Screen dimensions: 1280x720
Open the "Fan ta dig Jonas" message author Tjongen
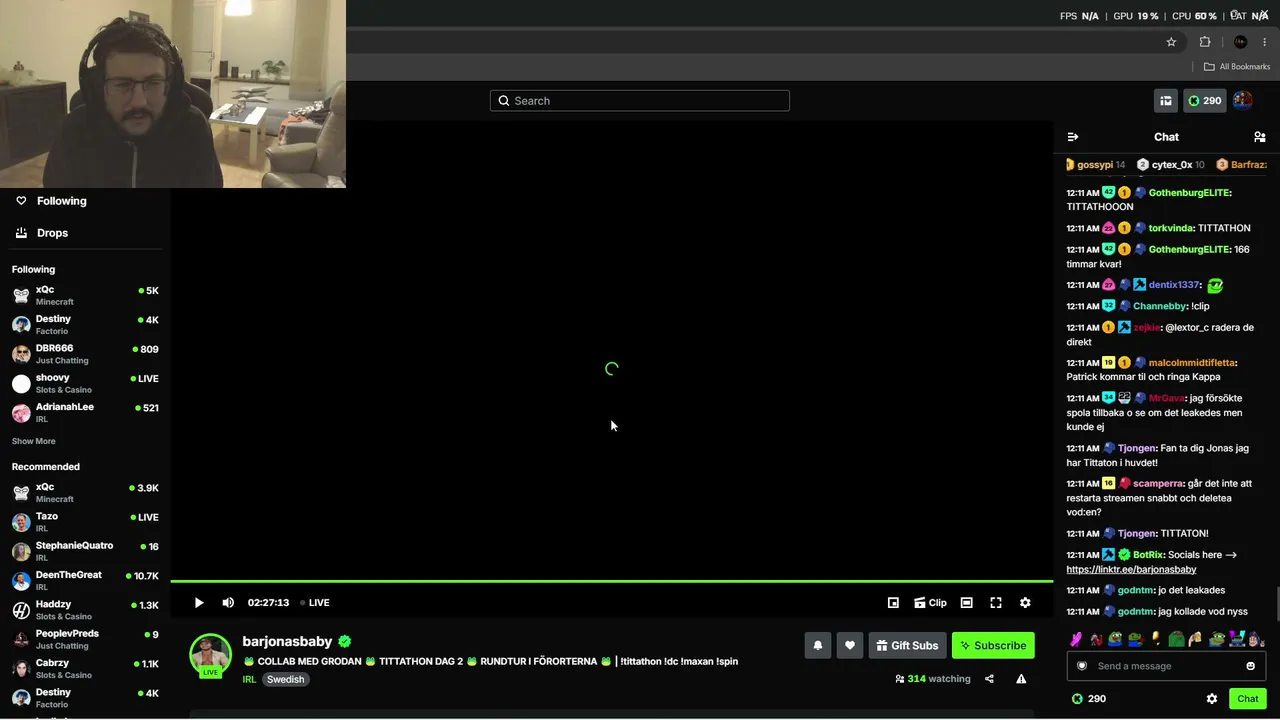click(x=1137, y=449)
